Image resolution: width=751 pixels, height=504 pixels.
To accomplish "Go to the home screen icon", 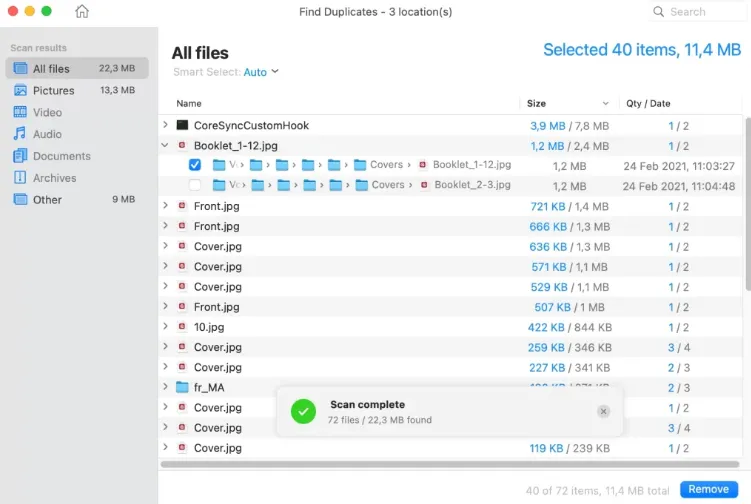I will 82,11.
